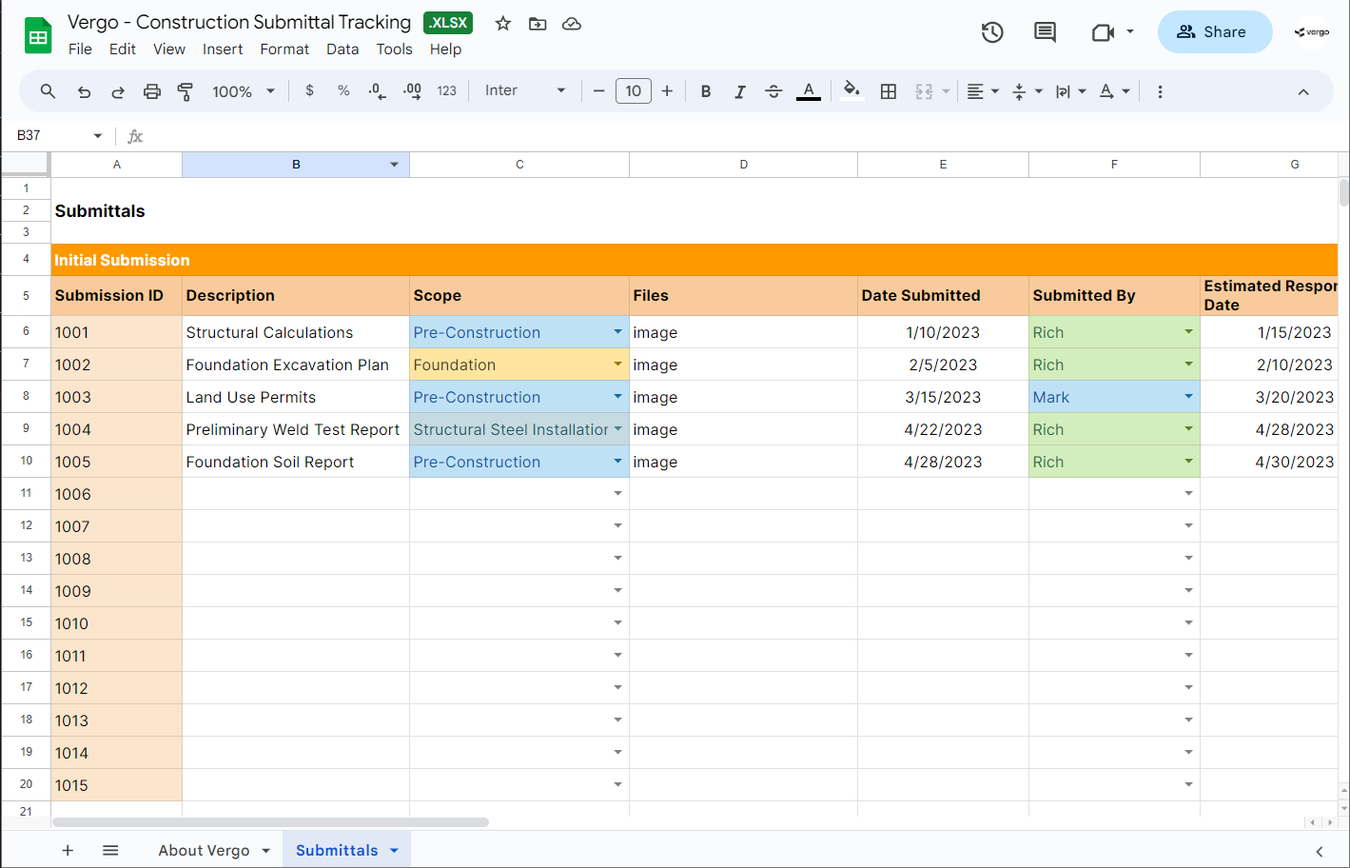The width and height of the screenshot is (1350, 868).
Task: Click the plus button to add a sheet
Action: pos(67,850)
